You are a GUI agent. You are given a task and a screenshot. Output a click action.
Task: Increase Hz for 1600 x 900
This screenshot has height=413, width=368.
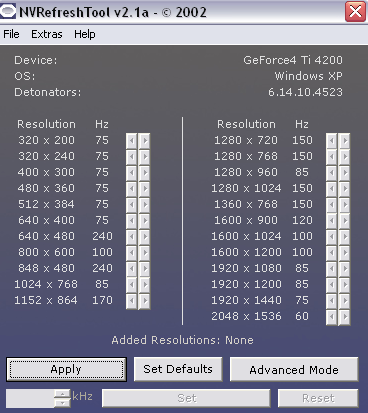tap(344, 221)
